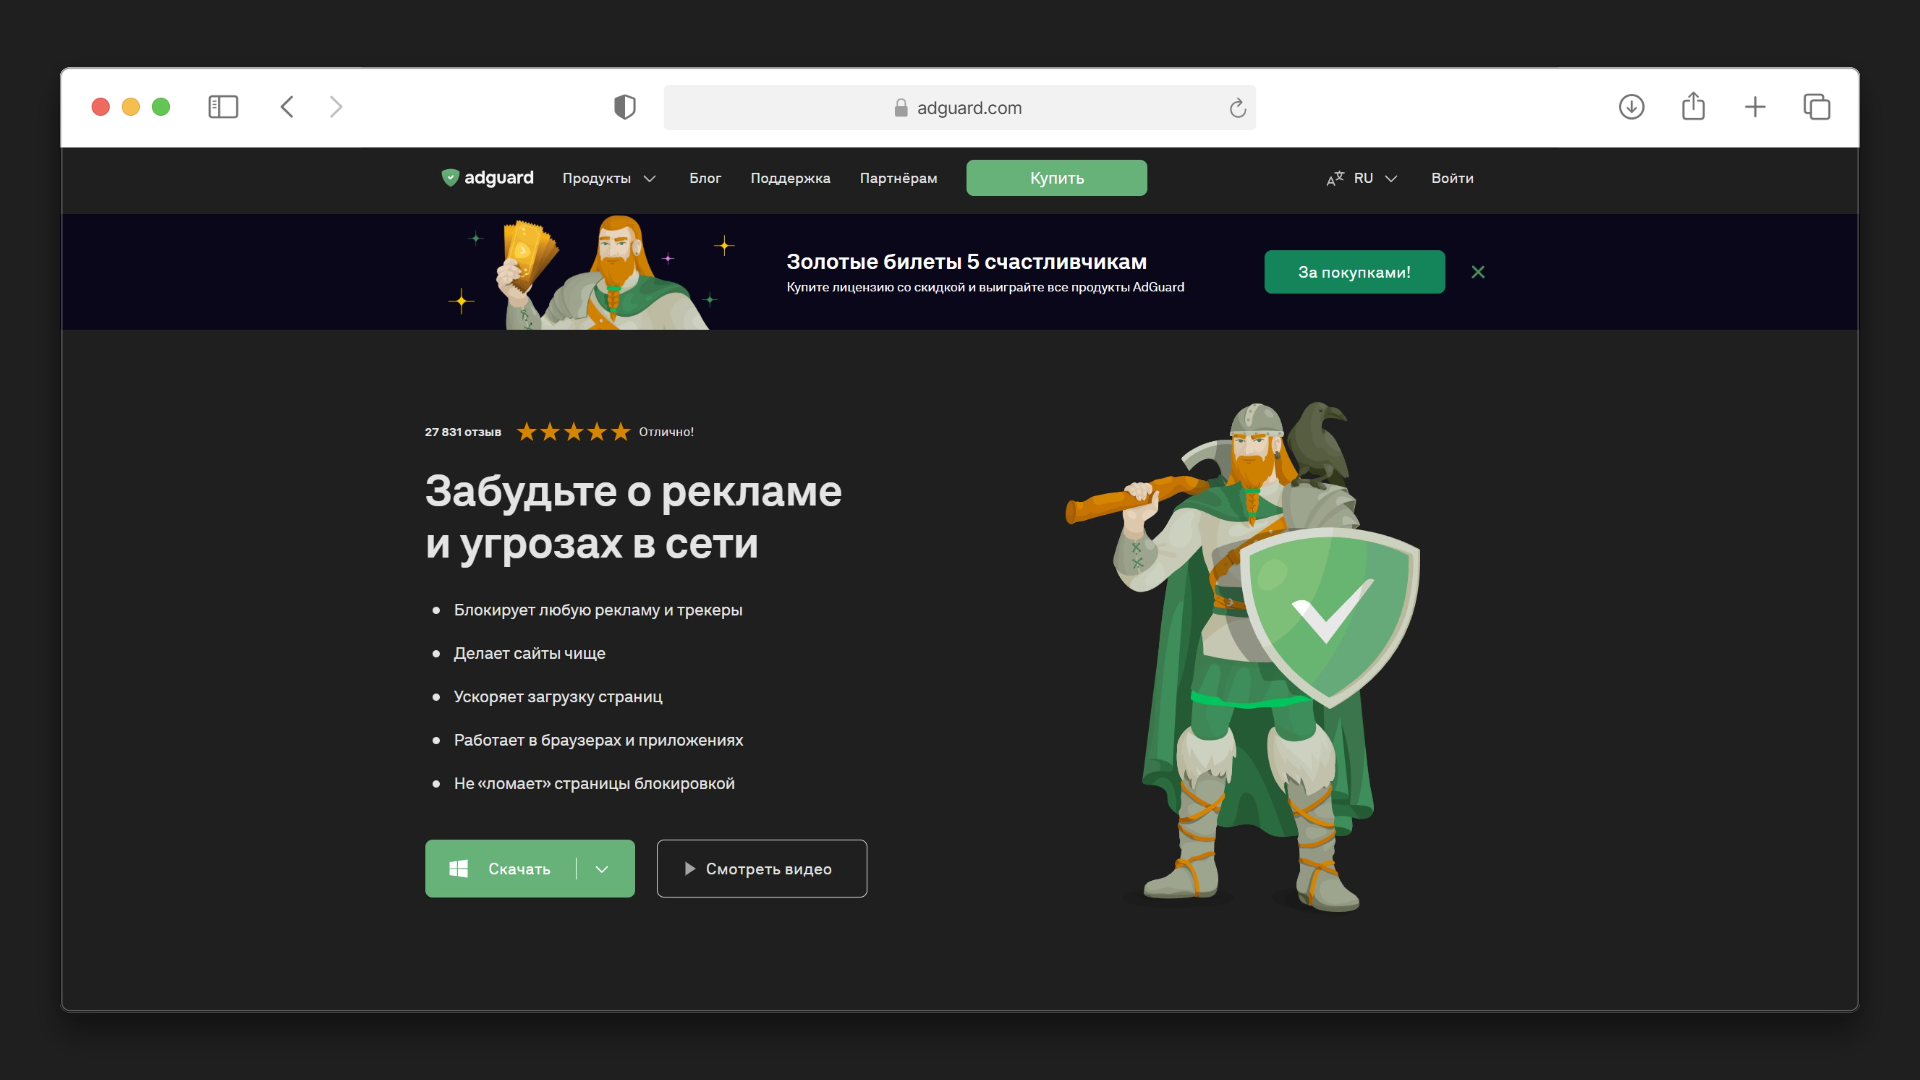Open the Downloads icon in the browser toolbar
The width and height of the screenshot is (1920, 1080).
click(x=1631, y=107)
